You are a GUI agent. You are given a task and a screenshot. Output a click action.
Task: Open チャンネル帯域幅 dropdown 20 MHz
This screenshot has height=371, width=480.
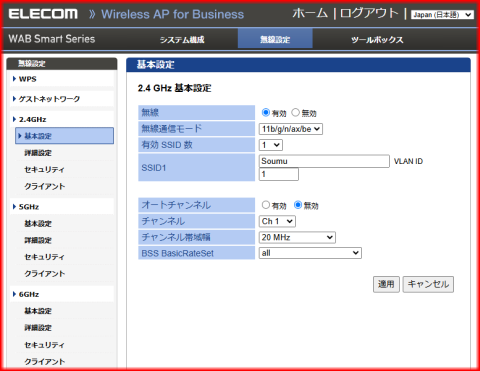[297, 237]
